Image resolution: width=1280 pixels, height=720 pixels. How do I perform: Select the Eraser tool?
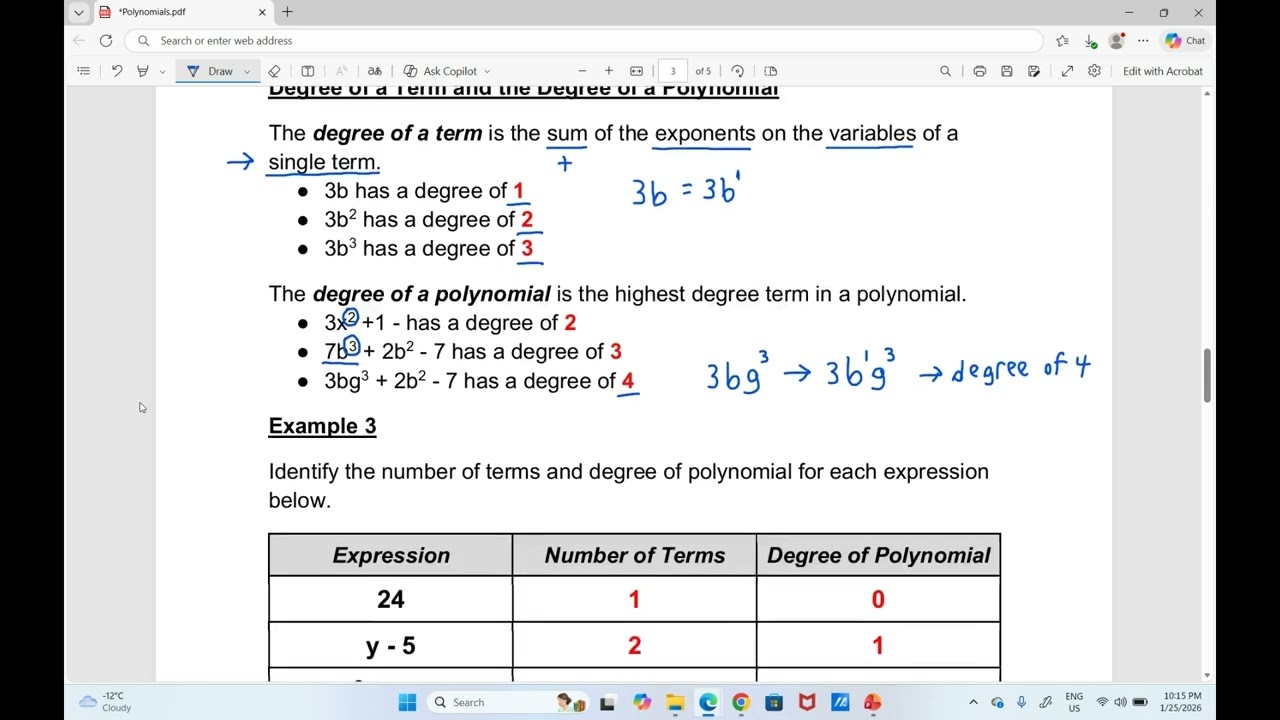tap(274, 71)
